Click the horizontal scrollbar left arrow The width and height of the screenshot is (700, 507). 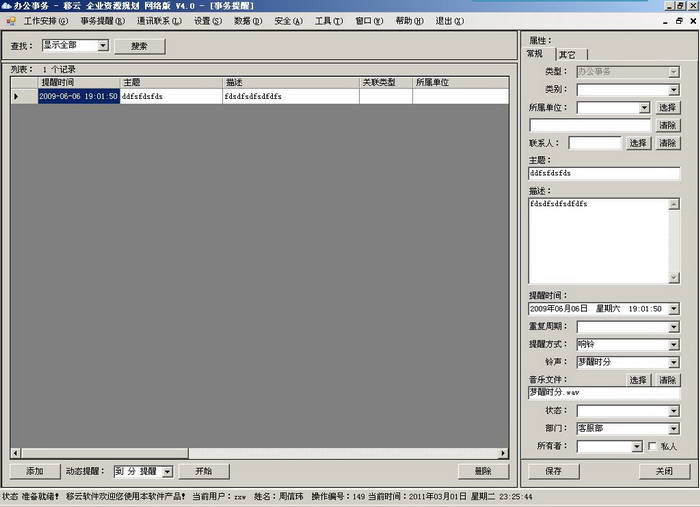coord(16,453)
